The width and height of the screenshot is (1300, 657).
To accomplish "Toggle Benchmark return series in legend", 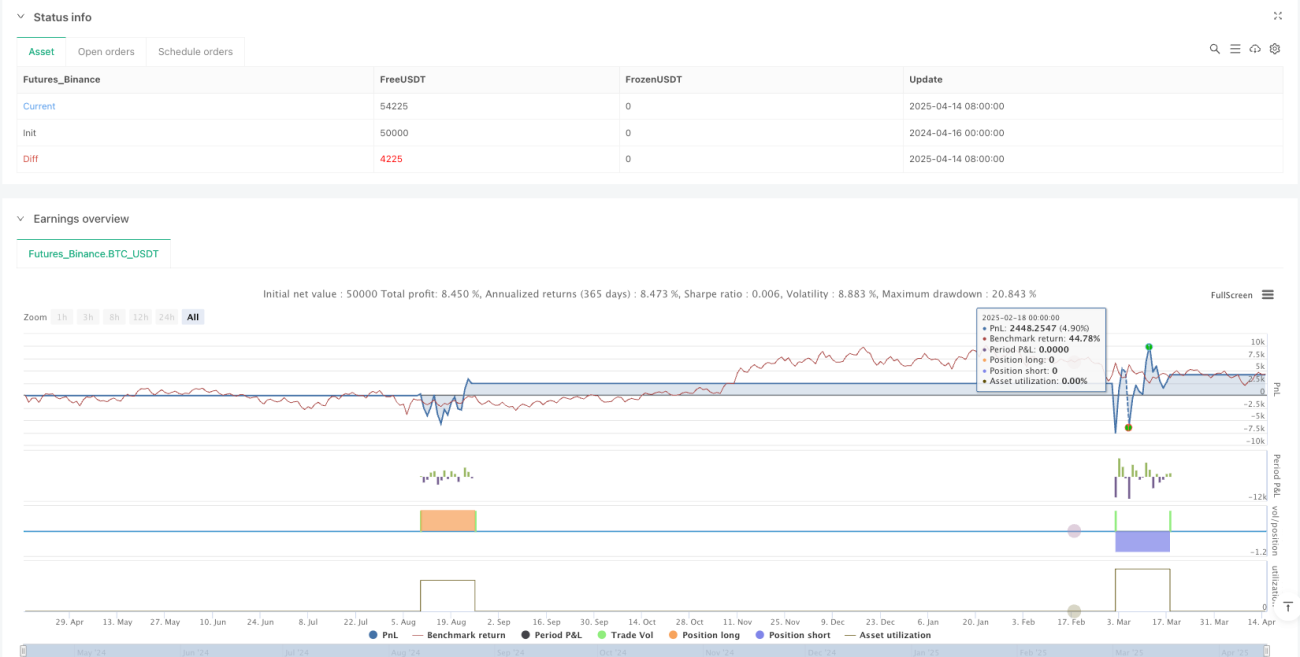I will point(459,635).
